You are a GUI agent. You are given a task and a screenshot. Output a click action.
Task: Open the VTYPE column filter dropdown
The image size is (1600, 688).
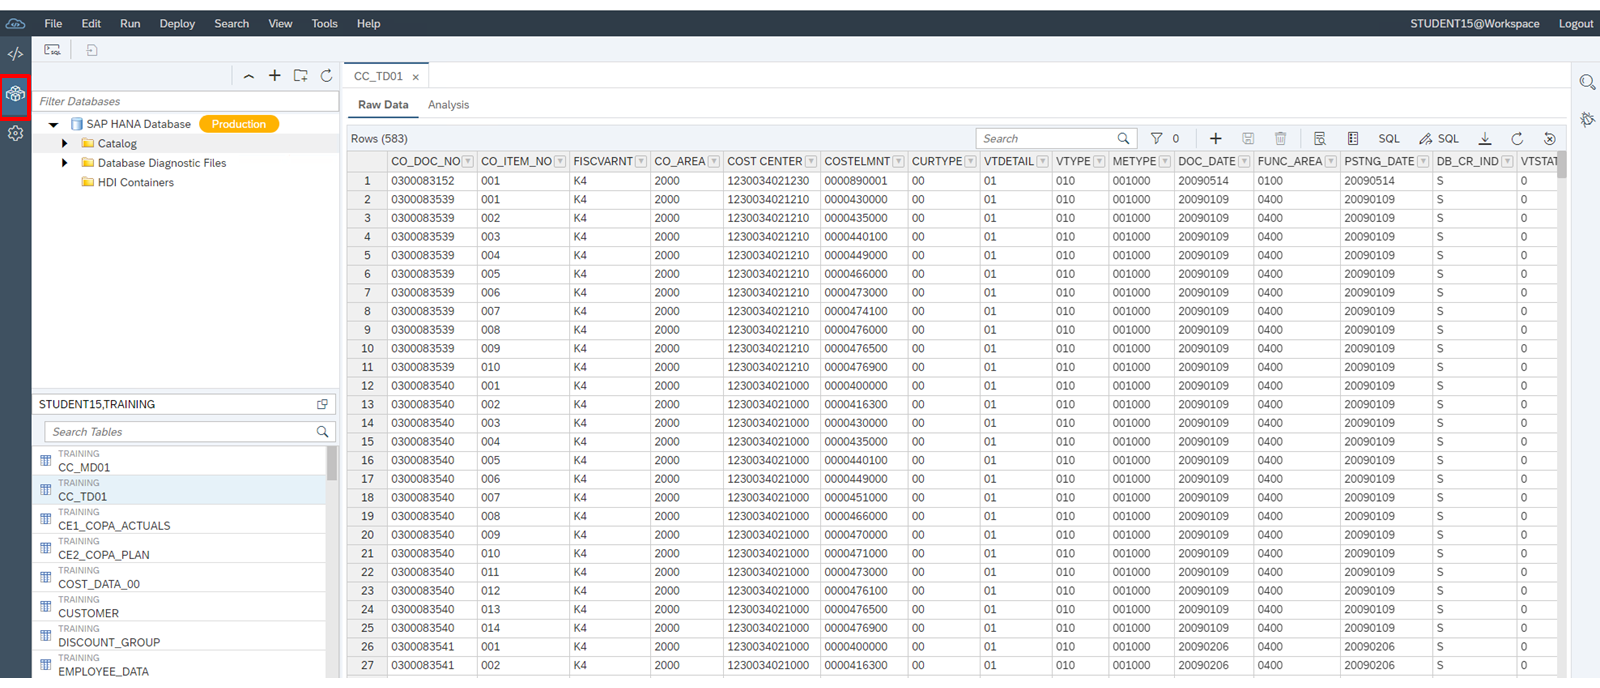point(1099,161)
